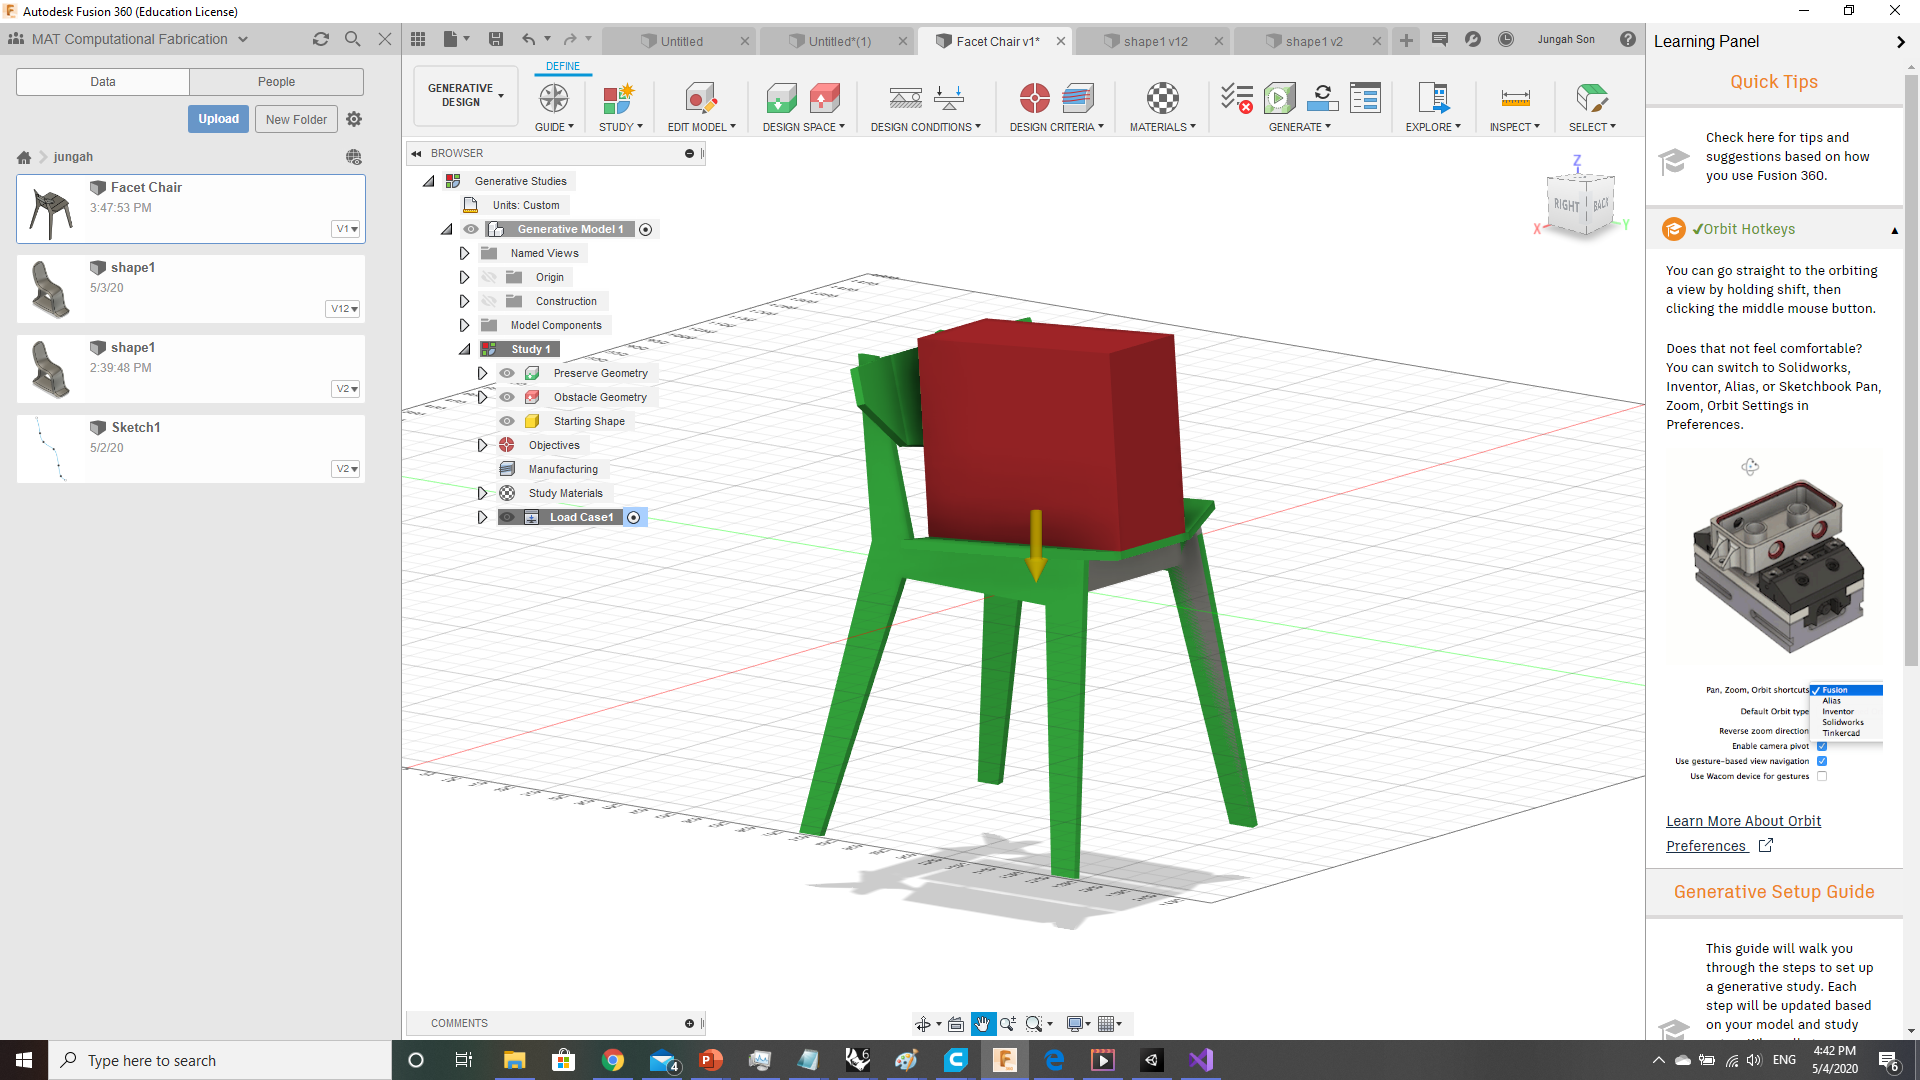Viewport: 1920px width, 1080px height.
Task: Switch to the People tab
Action: pyautogui.click(x=276, y=81)
